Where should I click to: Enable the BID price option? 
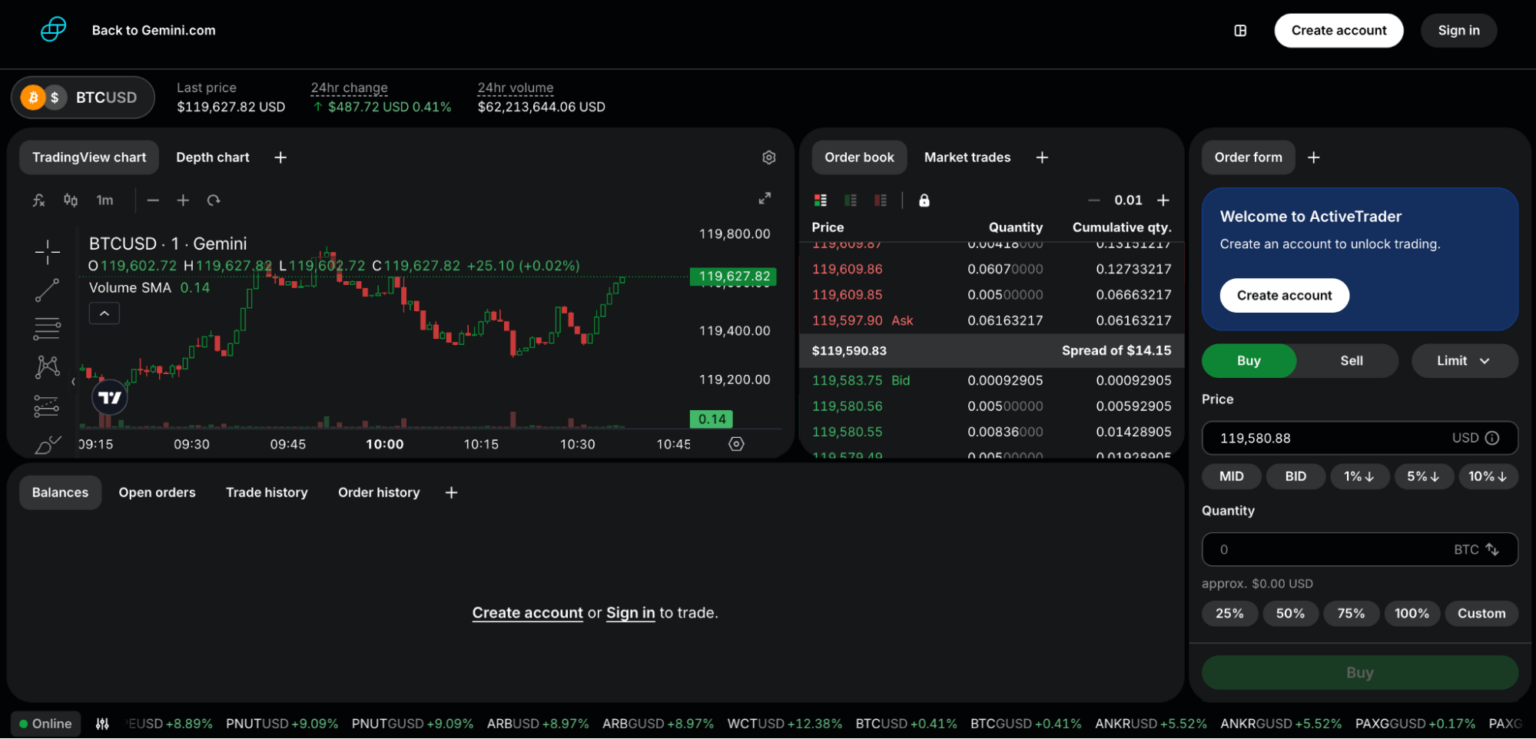1295,476
